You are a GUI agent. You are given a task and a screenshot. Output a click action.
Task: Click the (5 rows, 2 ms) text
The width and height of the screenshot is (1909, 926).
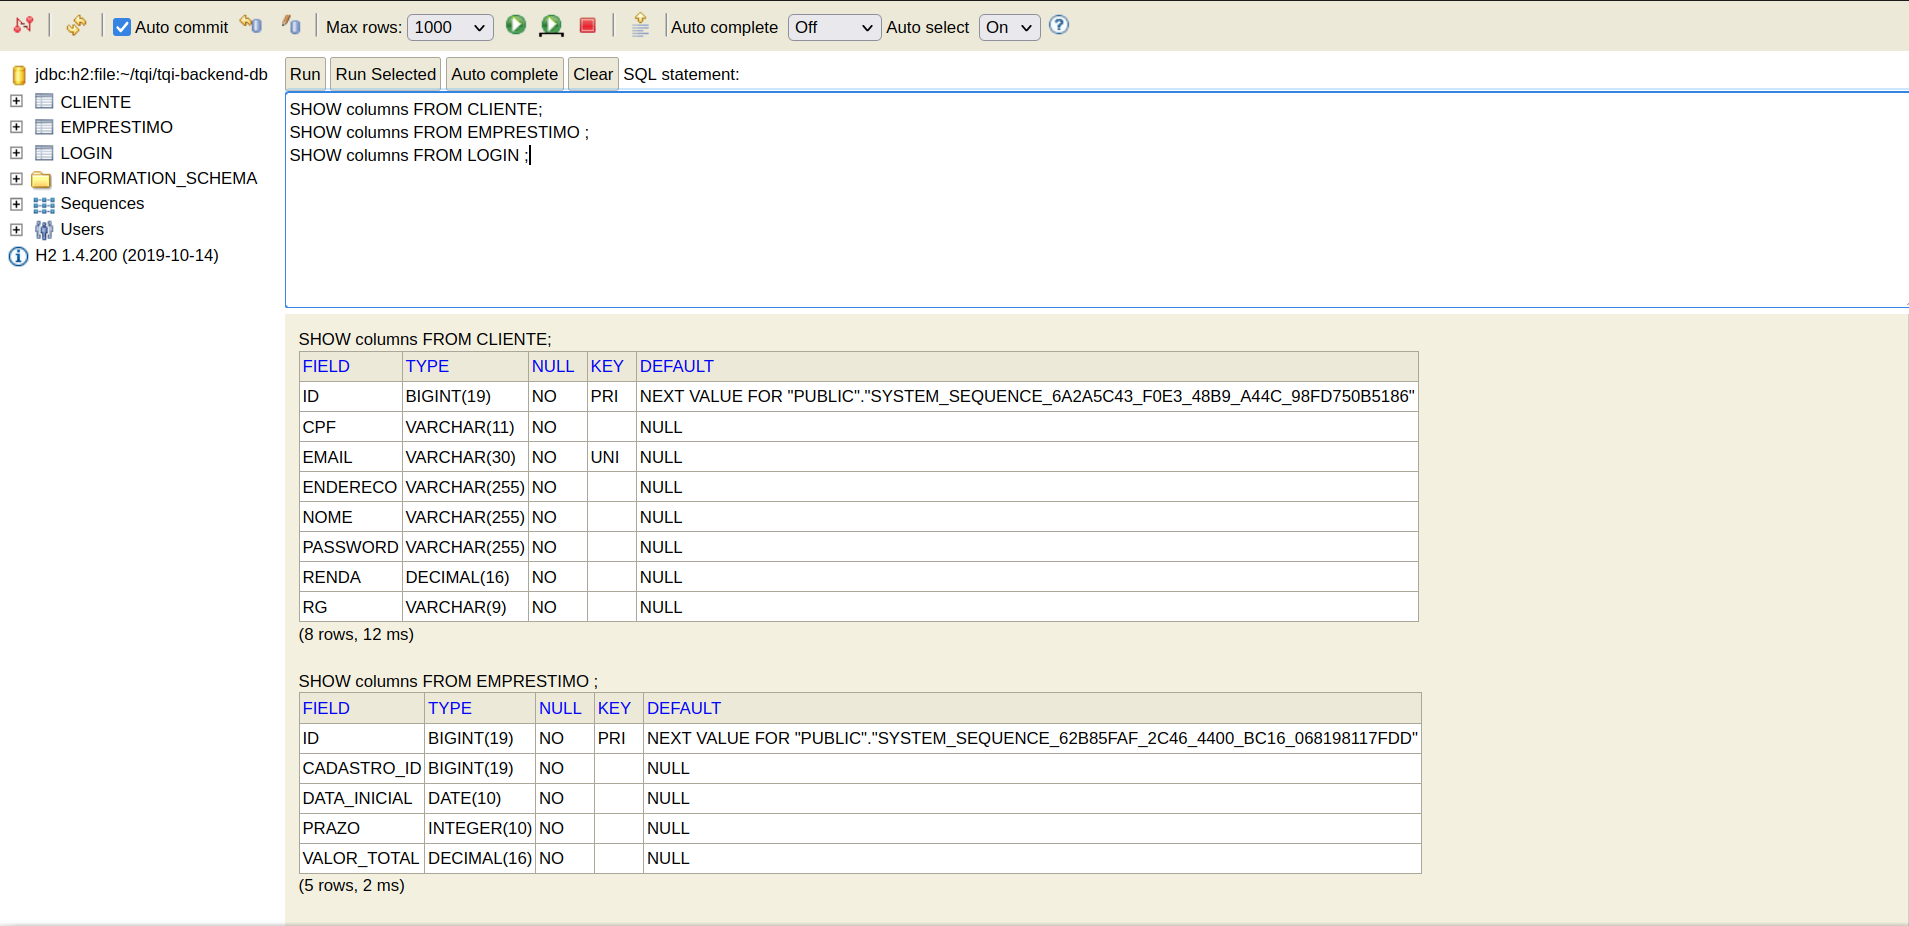pyautogui.click(x=352, y=885)
